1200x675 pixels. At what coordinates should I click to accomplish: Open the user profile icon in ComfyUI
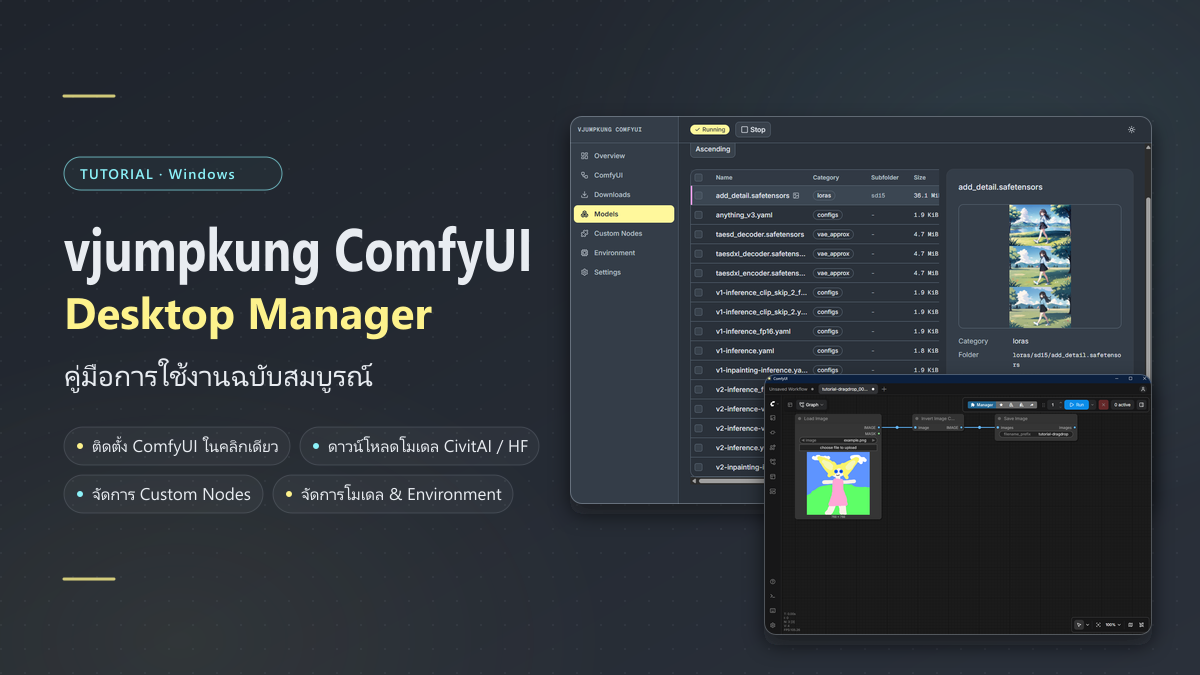coord(1143,389)
